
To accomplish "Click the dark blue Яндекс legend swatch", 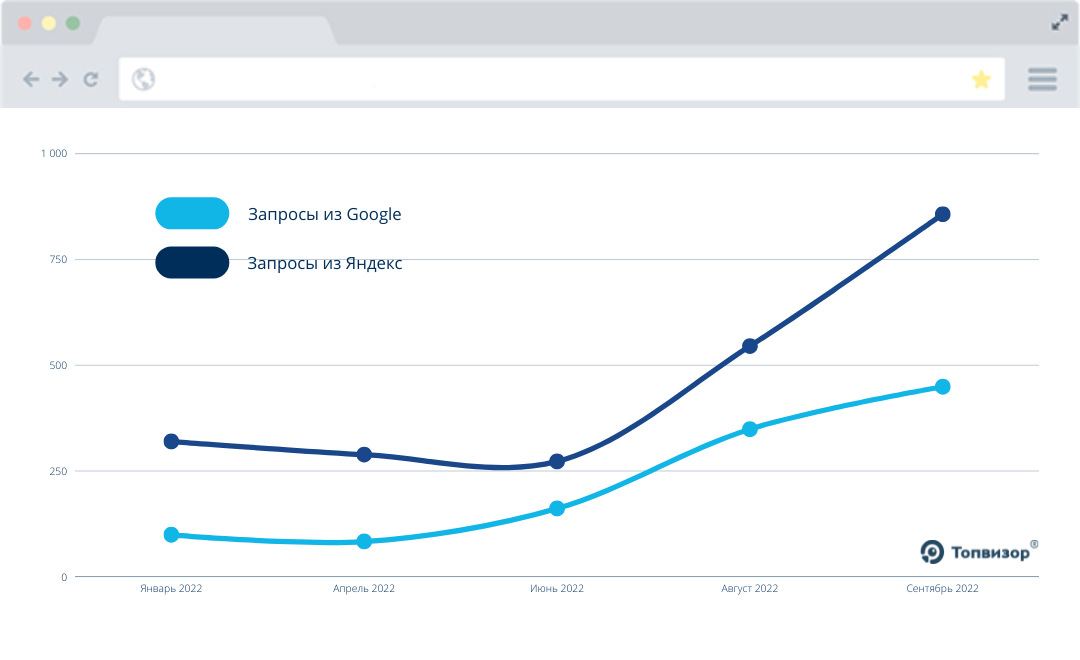I will (192, 262).
